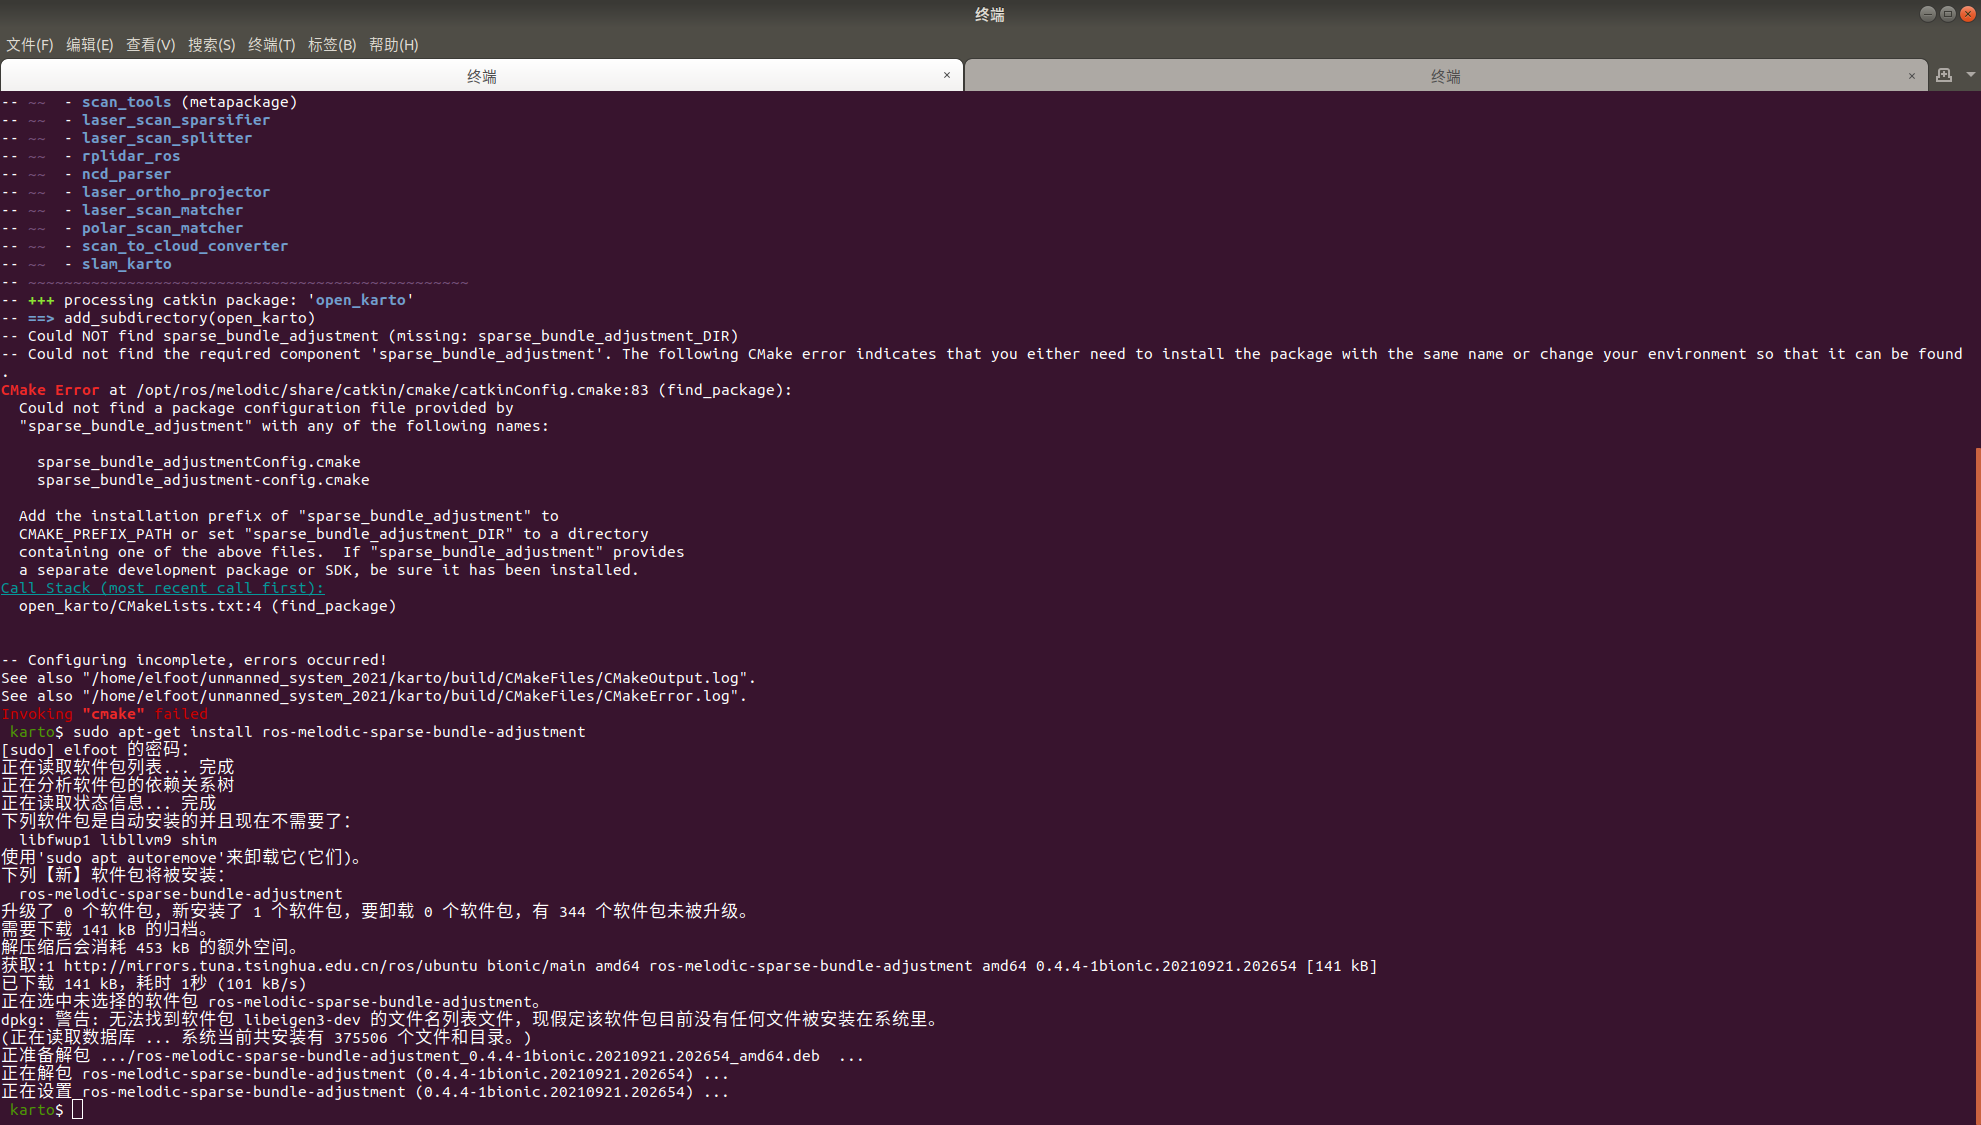Click the Call Stack underlined link
Screen dimensions: 1981x1125
point(161,588)
